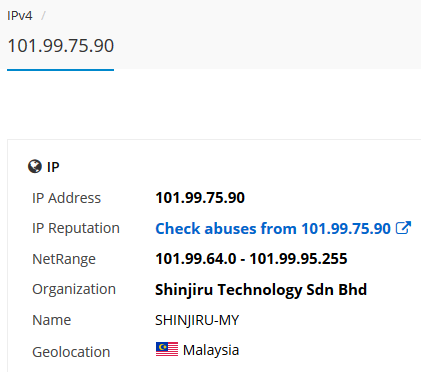421x372 pixels.
Task: Select the 101.99.75.90 page title tab
Action: 61,46
